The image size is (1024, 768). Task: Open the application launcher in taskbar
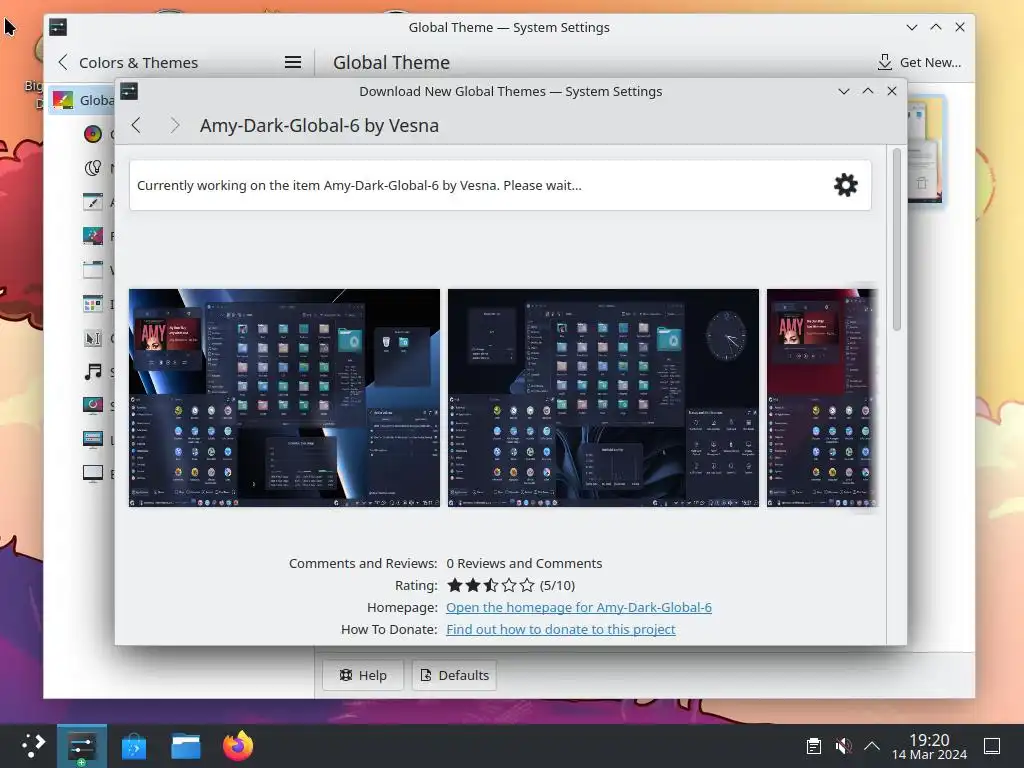[31, 746]
